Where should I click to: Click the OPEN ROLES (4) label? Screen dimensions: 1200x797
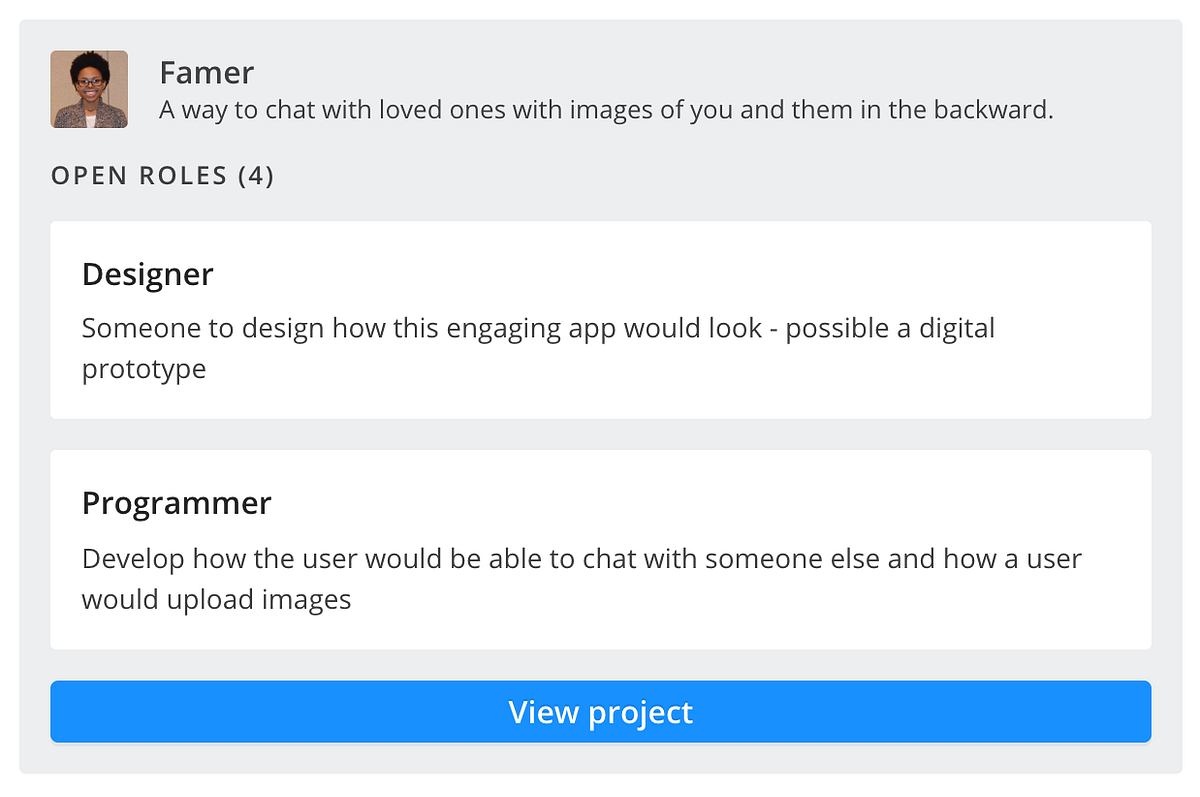tap(163, 176)
